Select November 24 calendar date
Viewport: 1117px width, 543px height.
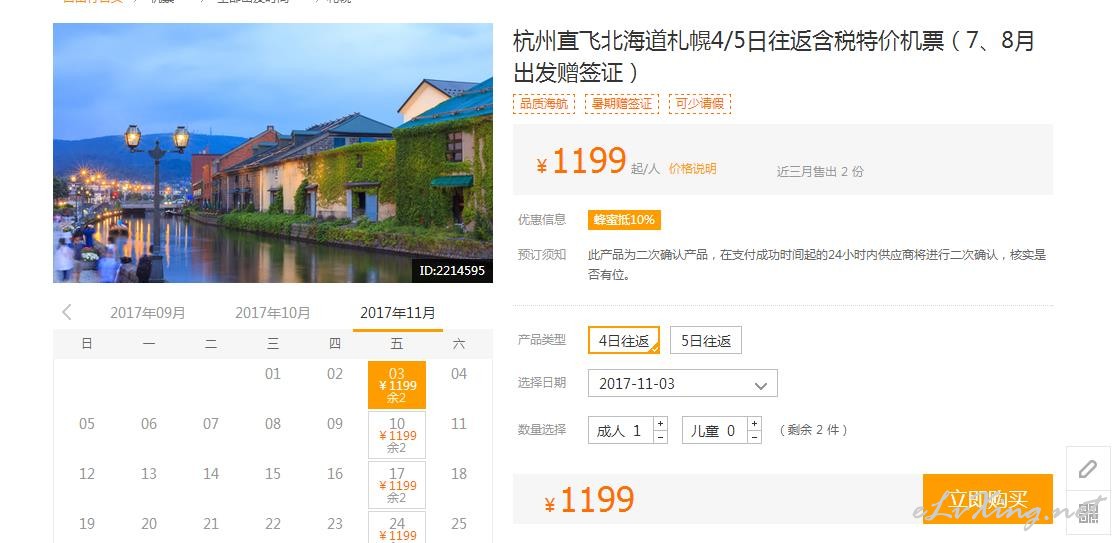tap(397, 527)
